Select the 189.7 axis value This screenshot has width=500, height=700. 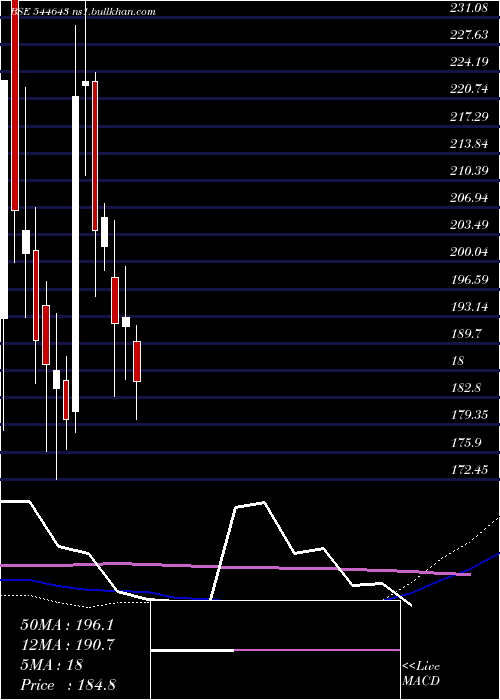[x=465, y=333]
